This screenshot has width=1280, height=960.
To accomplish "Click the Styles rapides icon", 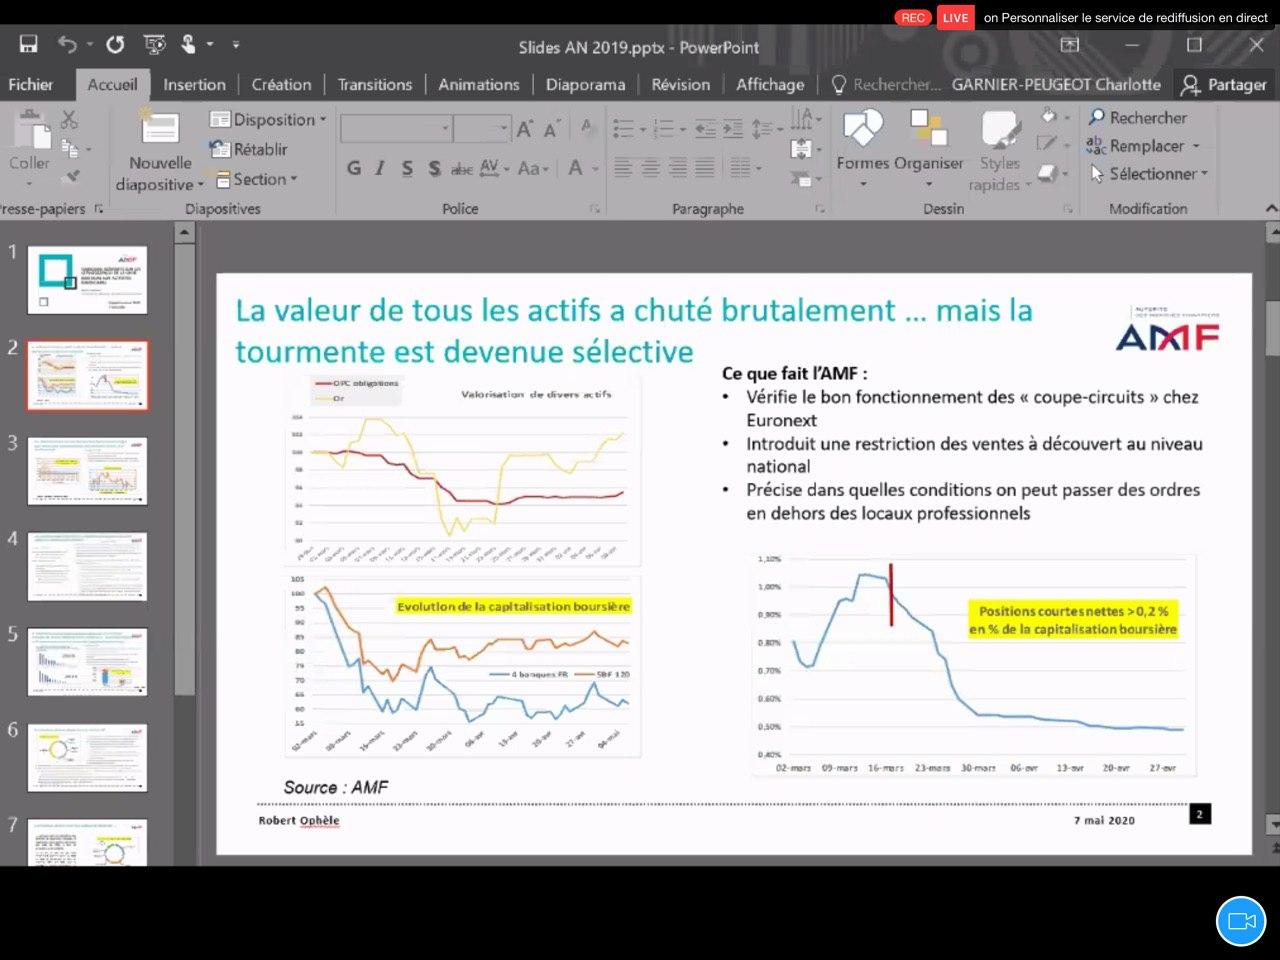I will [x=1000, y=130].
